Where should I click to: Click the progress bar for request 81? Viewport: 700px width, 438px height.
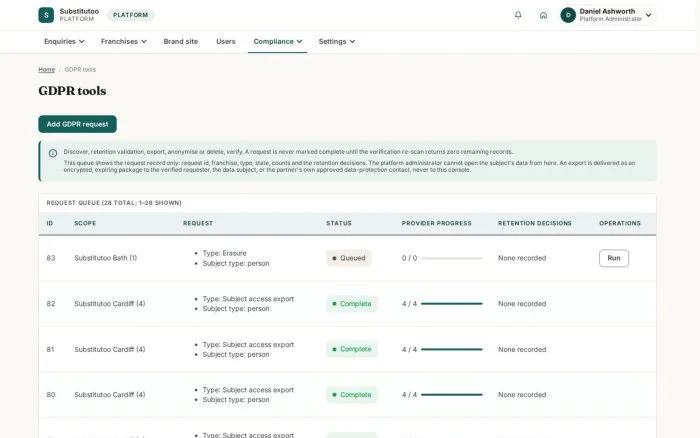[451, 349]
